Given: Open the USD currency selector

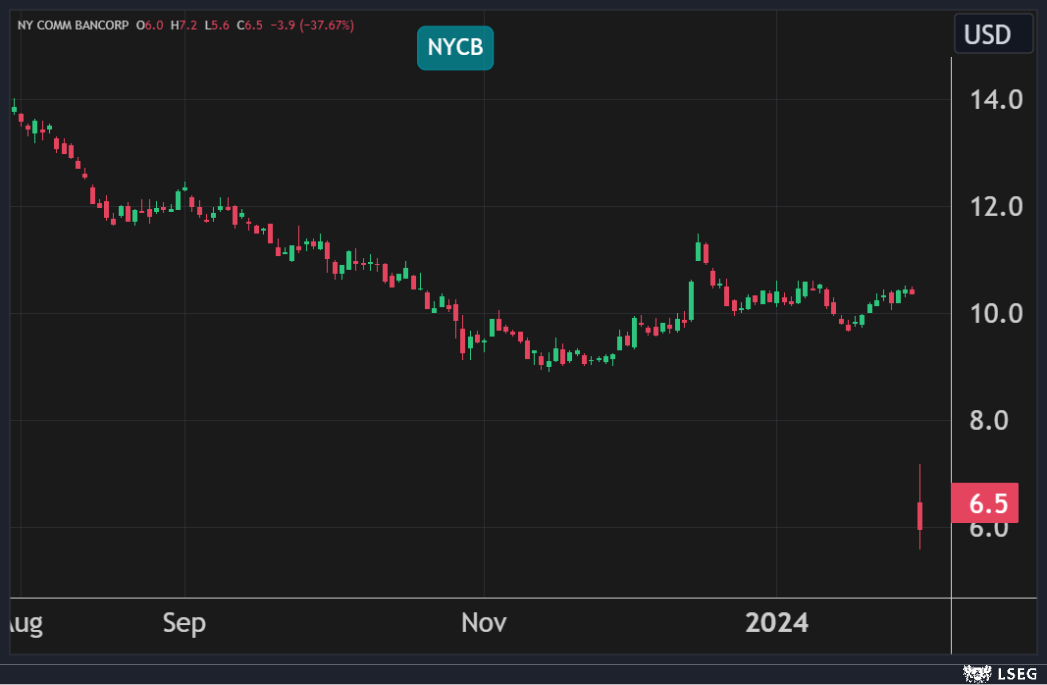Looking at the screenshot, I should (986, 36).
